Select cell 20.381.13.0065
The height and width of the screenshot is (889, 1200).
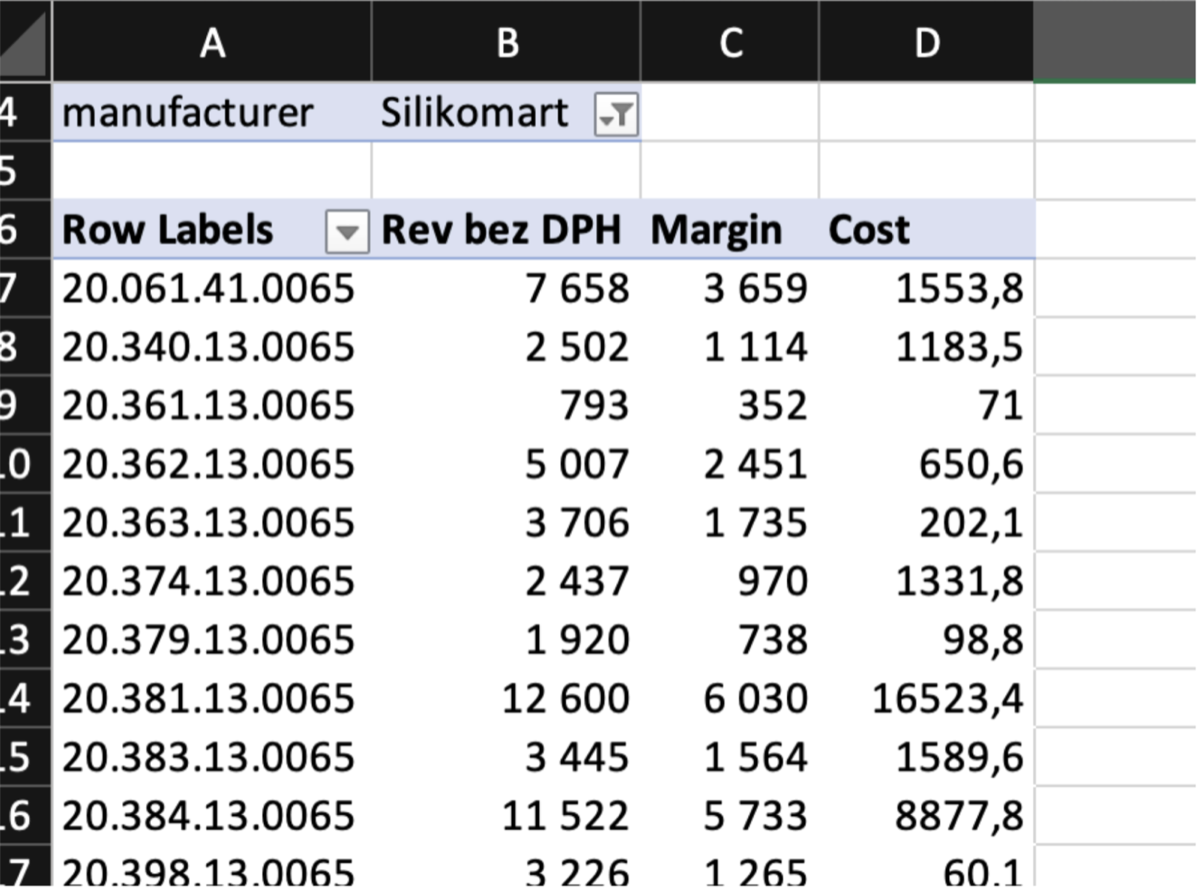tap(211, 697)
